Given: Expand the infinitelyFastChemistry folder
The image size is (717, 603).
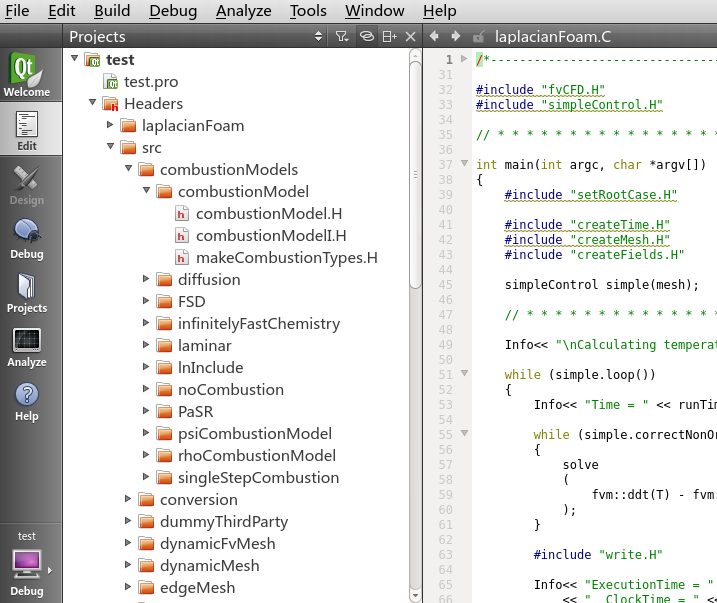Looking at the screenshot, I should [x=146, y=322].
